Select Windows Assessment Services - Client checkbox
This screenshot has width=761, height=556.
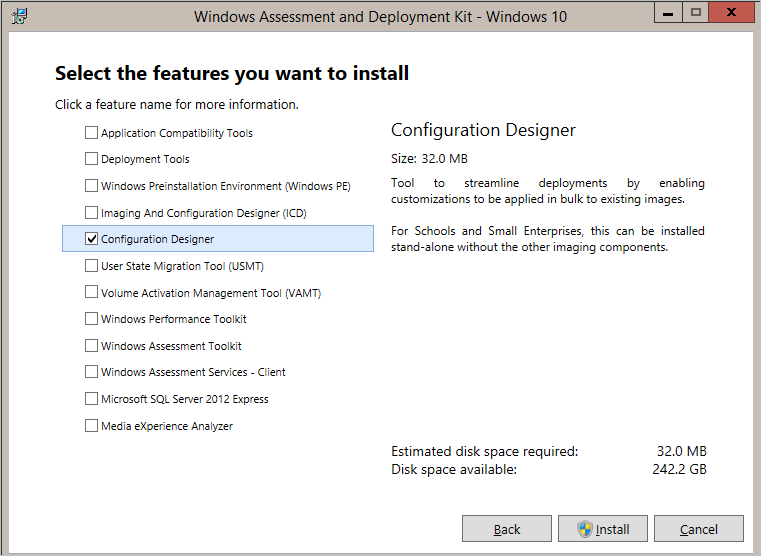coord(91,372)
